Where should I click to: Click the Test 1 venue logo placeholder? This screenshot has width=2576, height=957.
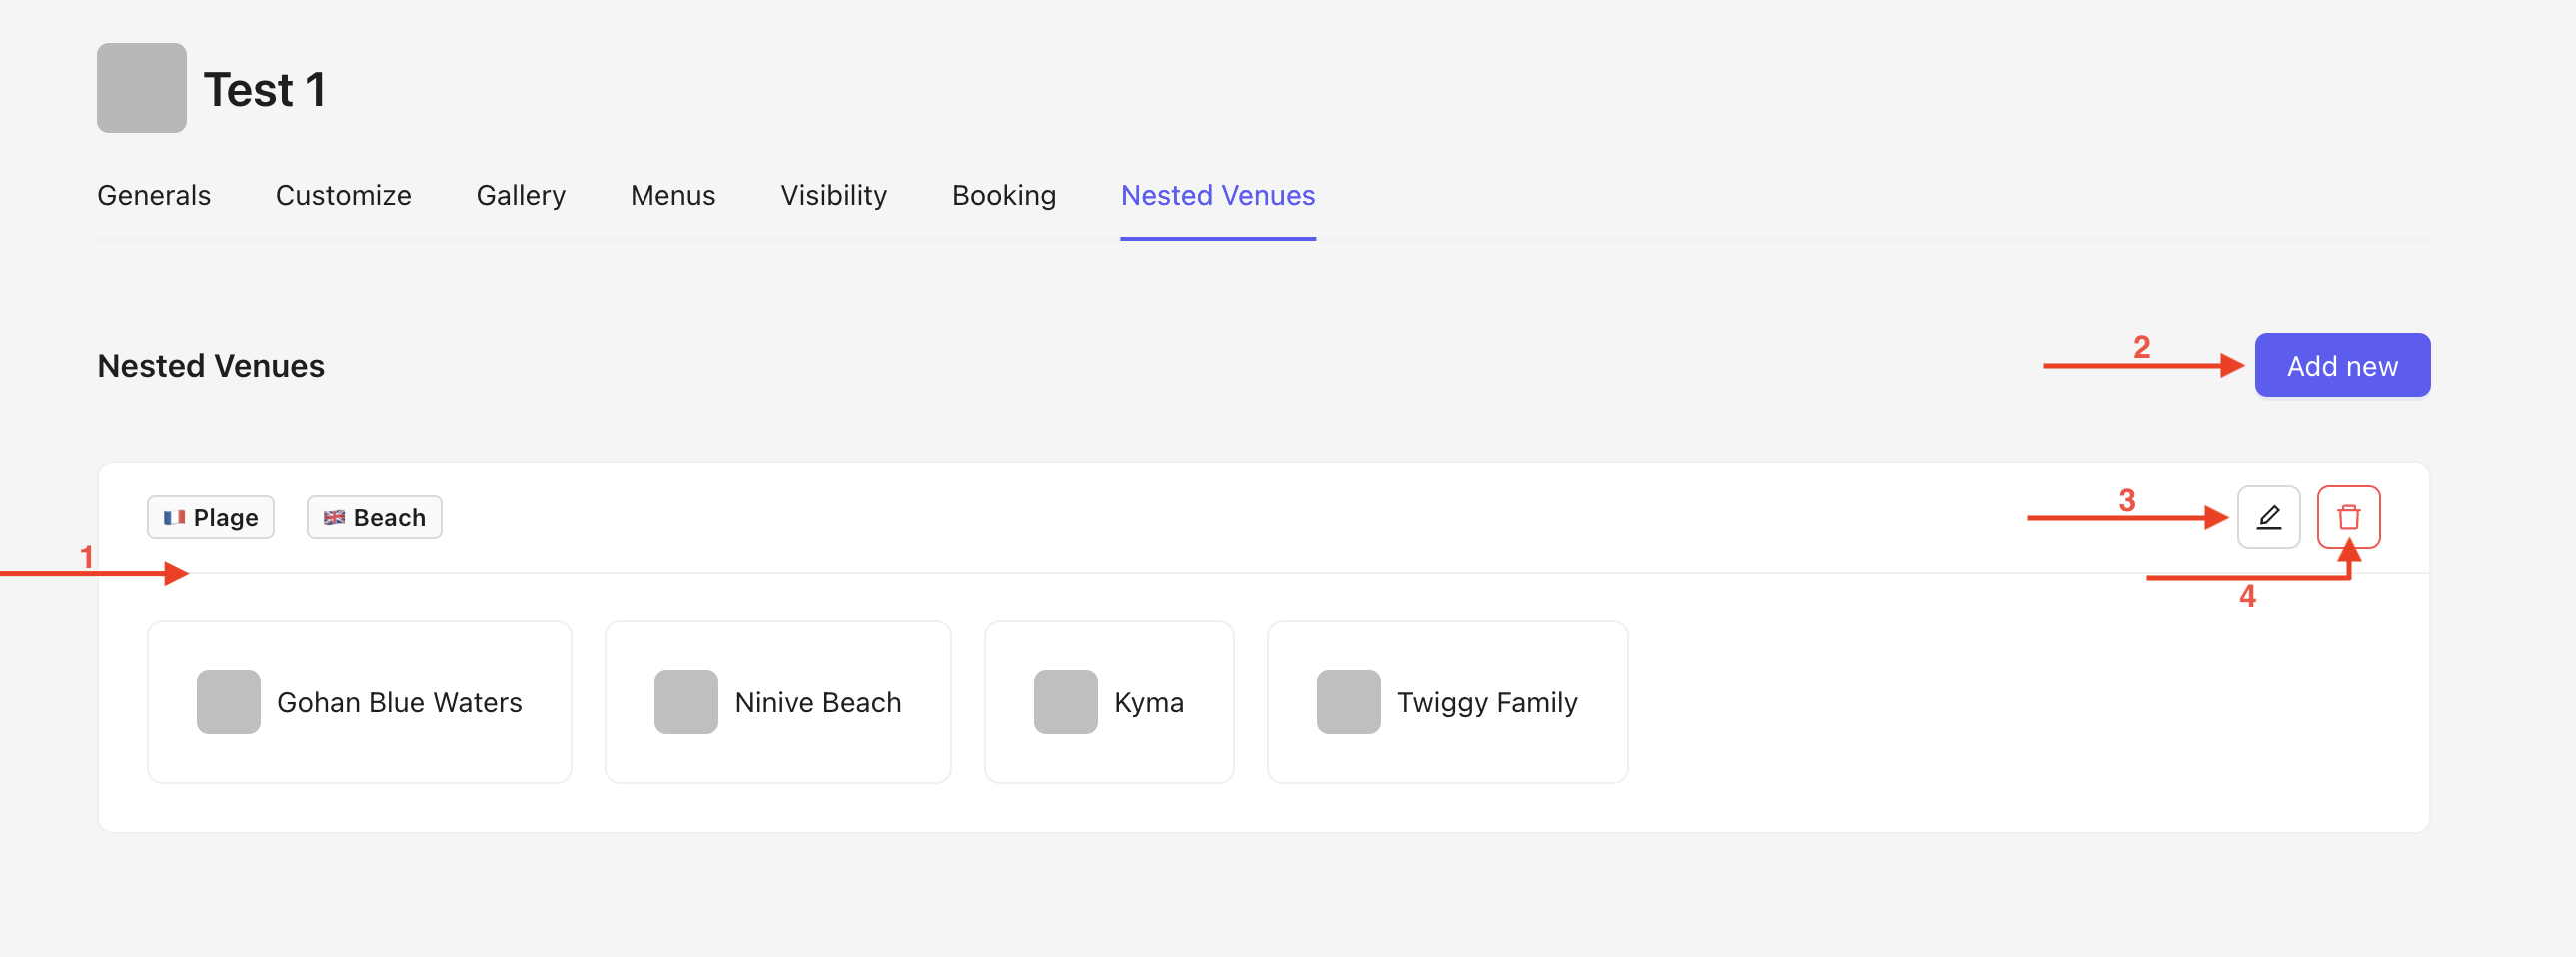coord(141,88)
